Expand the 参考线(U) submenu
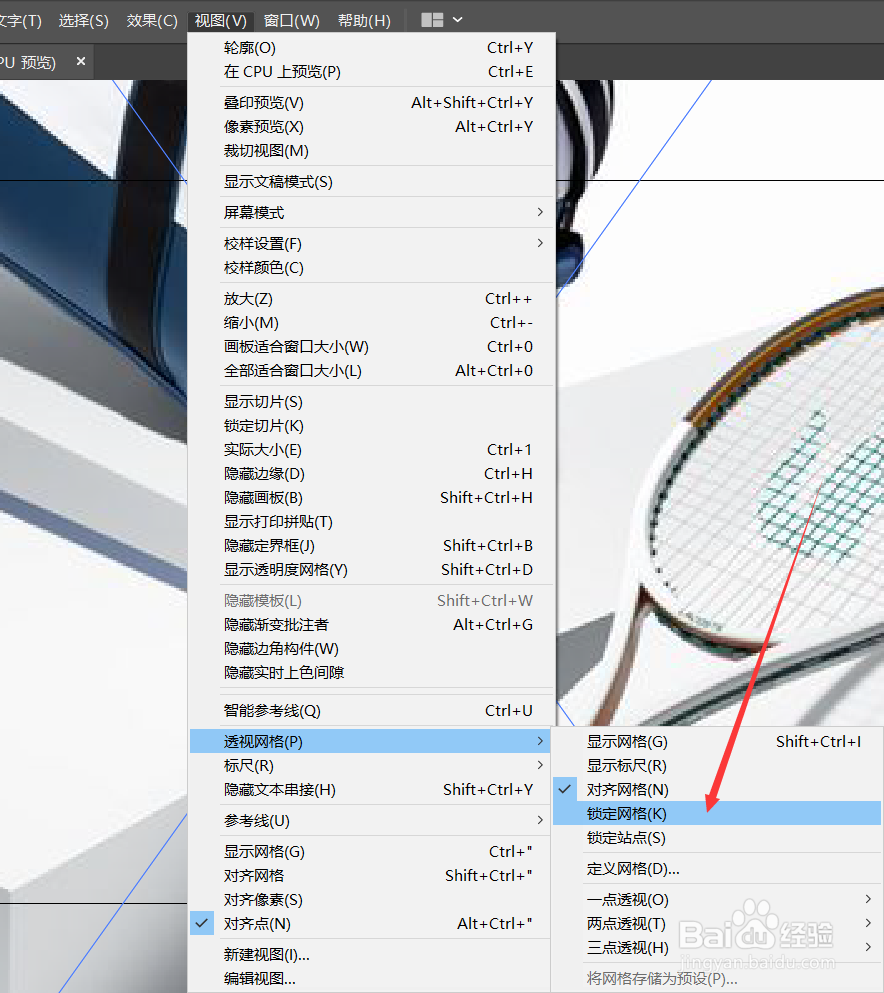The width and height of the screenshot is (884, 993). [x=372, y=821]
